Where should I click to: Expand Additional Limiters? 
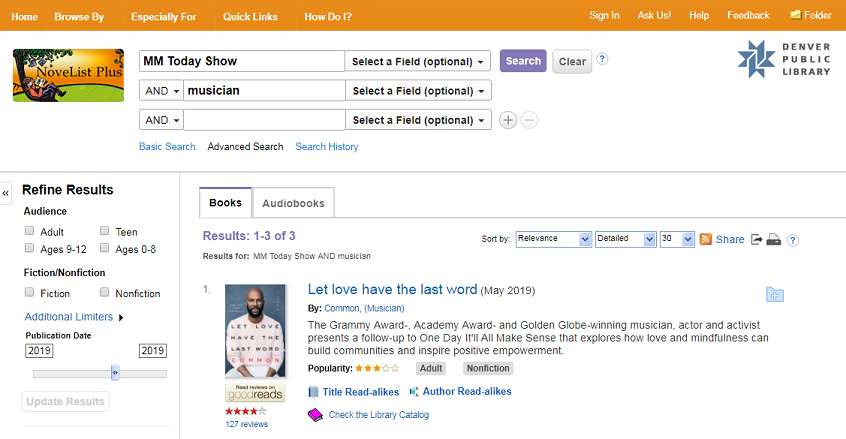coord(75,317)
